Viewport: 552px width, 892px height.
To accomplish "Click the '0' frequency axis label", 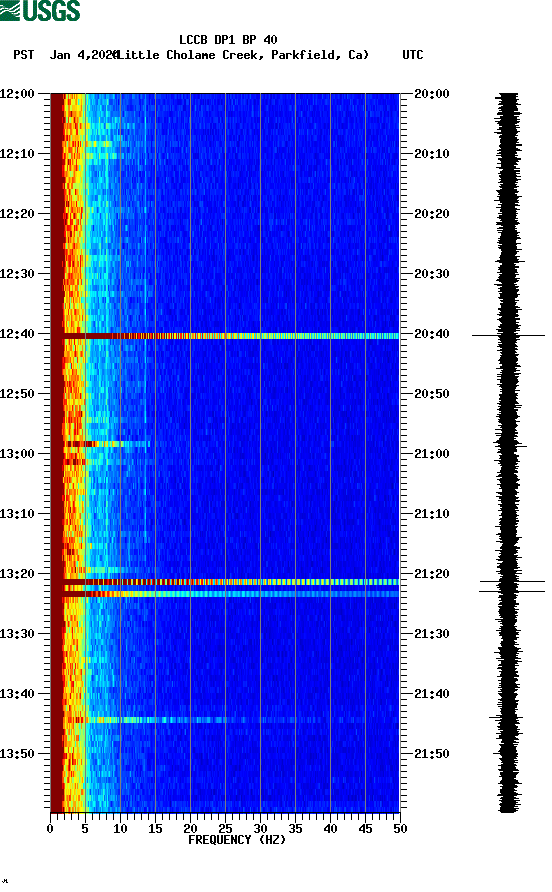I will click(50, 829).
